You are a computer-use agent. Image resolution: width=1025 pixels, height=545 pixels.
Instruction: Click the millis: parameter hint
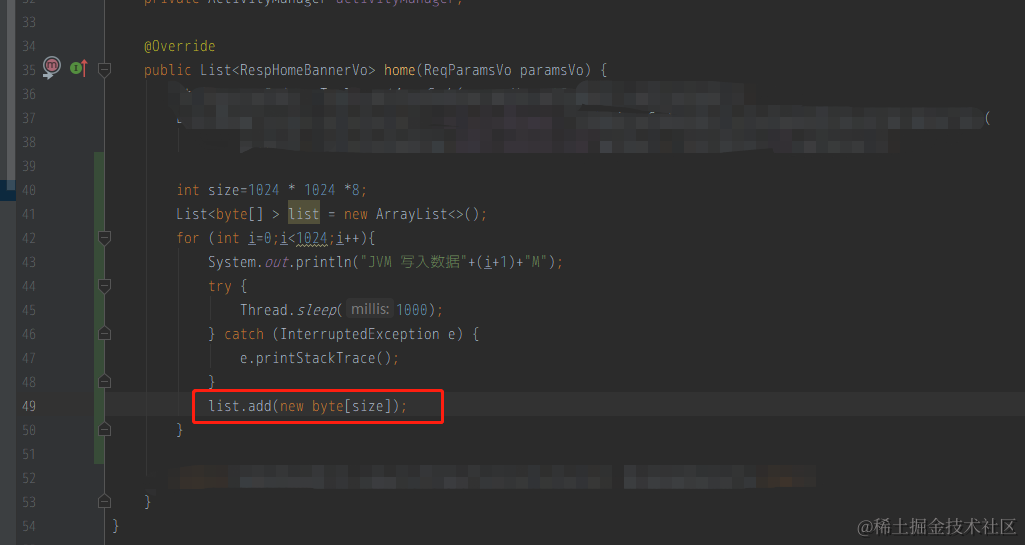370,309
